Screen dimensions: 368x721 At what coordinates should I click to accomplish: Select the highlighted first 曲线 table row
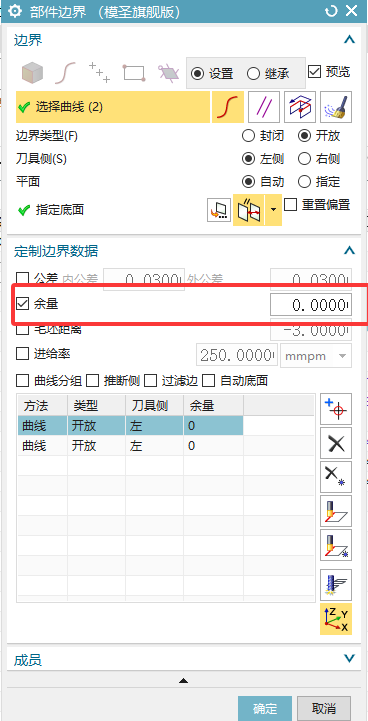130,425
